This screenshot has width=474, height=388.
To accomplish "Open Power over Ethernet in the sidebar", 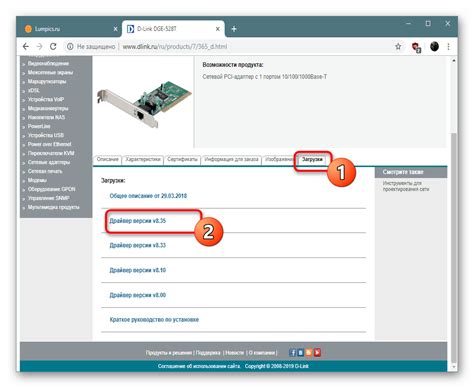I will 50,144.
